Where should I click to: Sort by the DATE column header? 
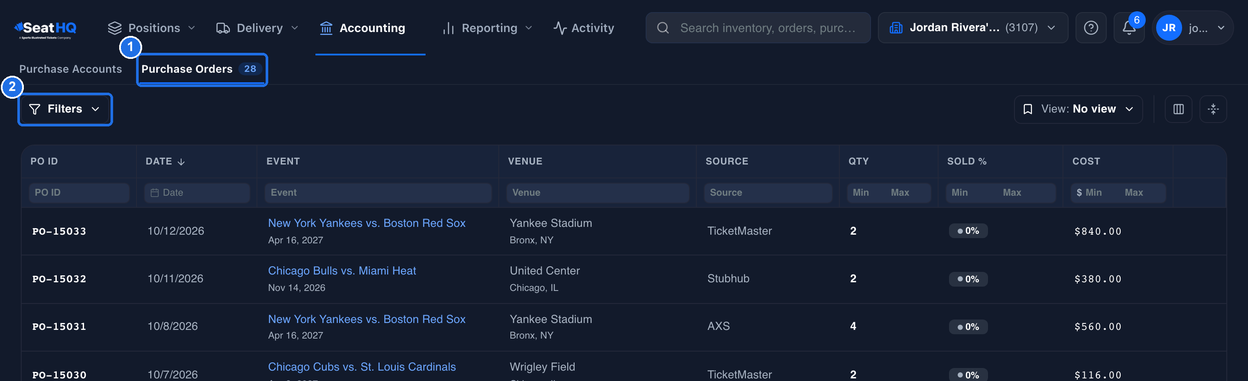coord(165,161)
